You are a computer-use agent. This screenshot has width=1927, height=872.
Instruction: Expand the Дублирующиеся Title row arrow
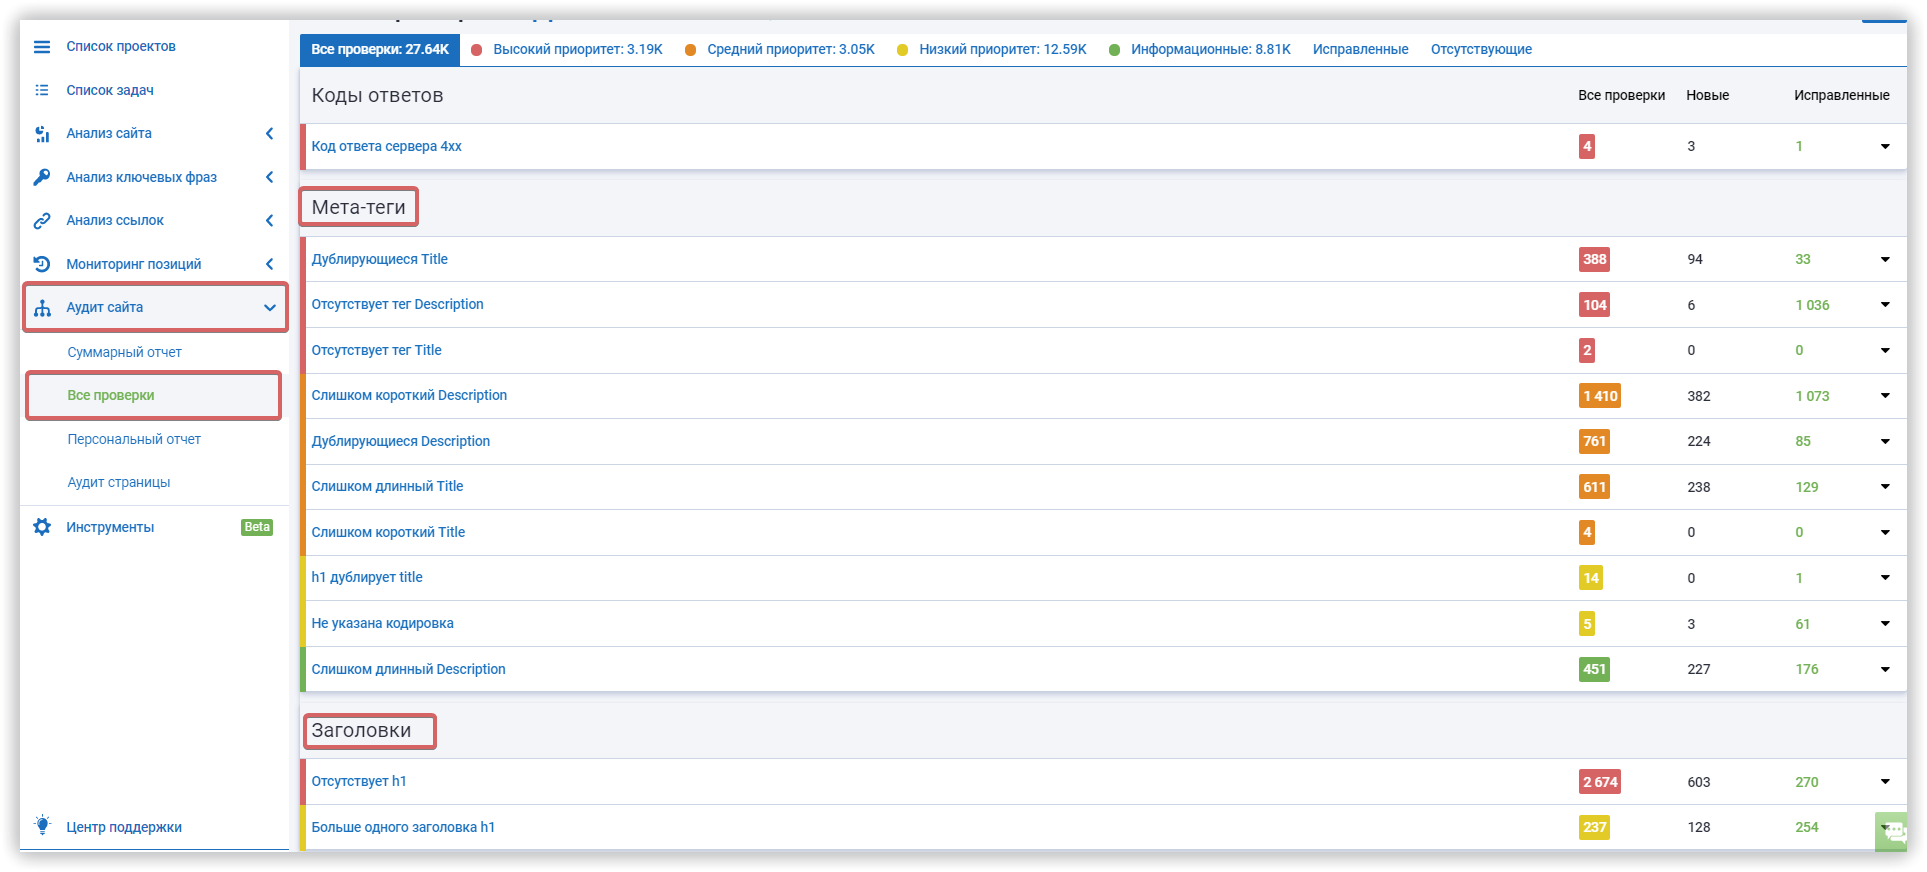pos(1885,260)
